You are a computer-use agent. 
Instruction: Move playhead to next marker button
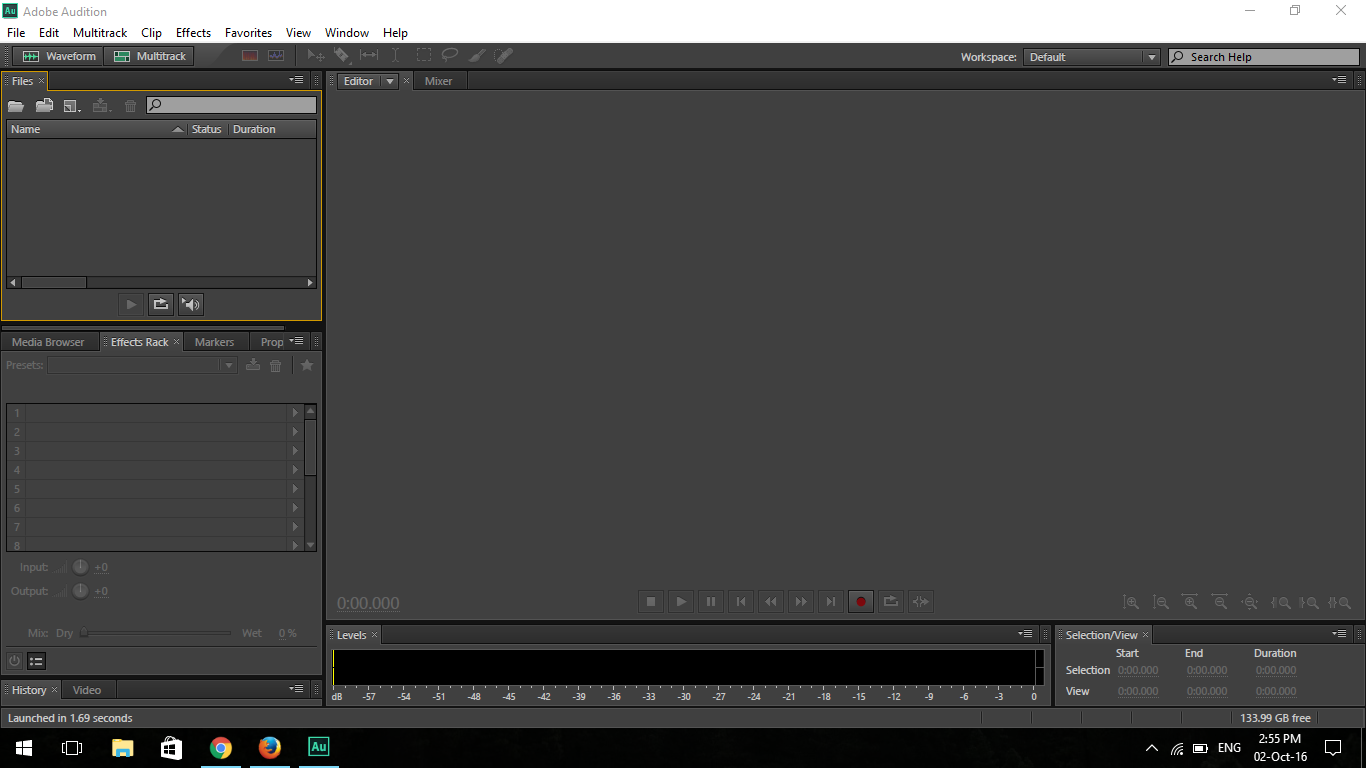[831, 601]
